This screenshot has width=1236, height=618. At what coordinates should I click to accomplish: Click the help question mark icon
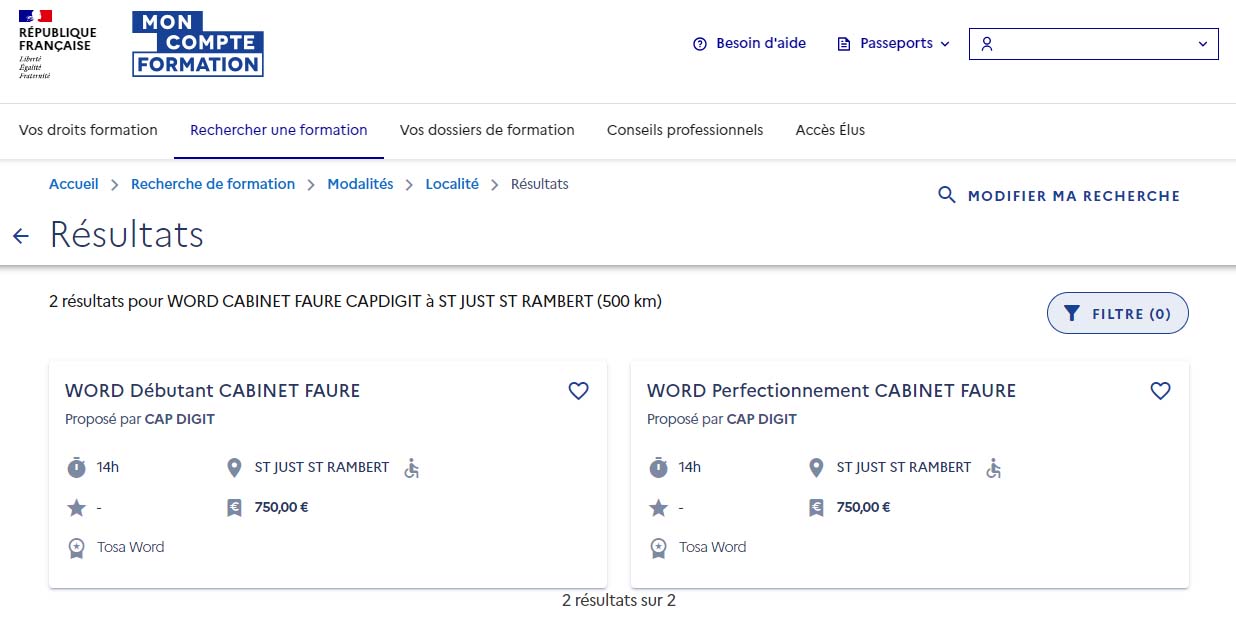[x=700, y=44]
